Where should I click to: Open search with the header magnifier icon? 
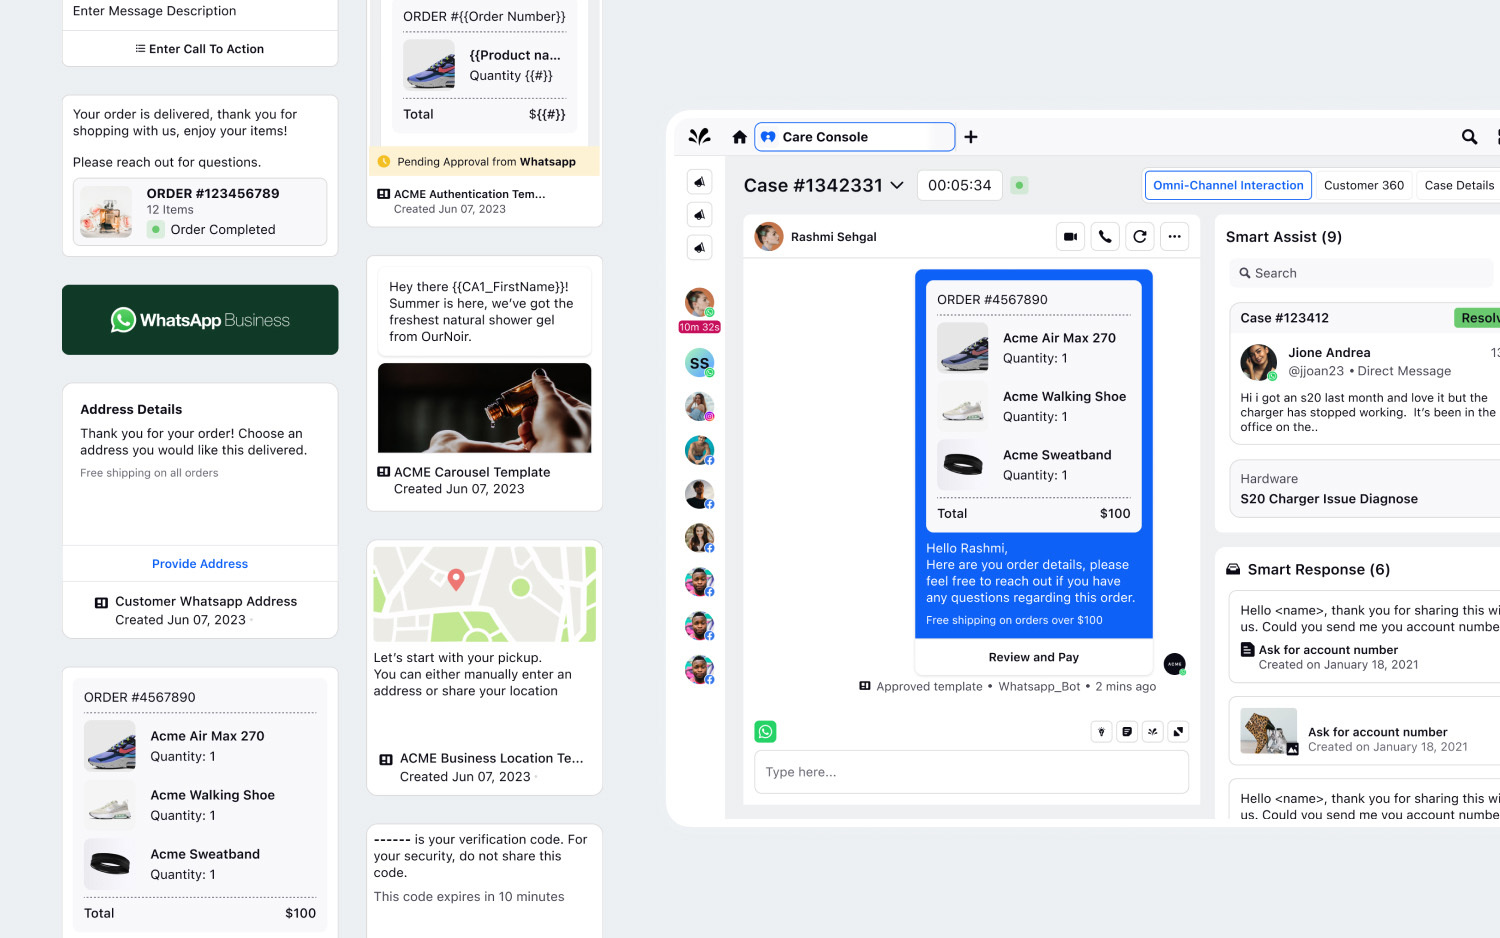pos(1469,137)
